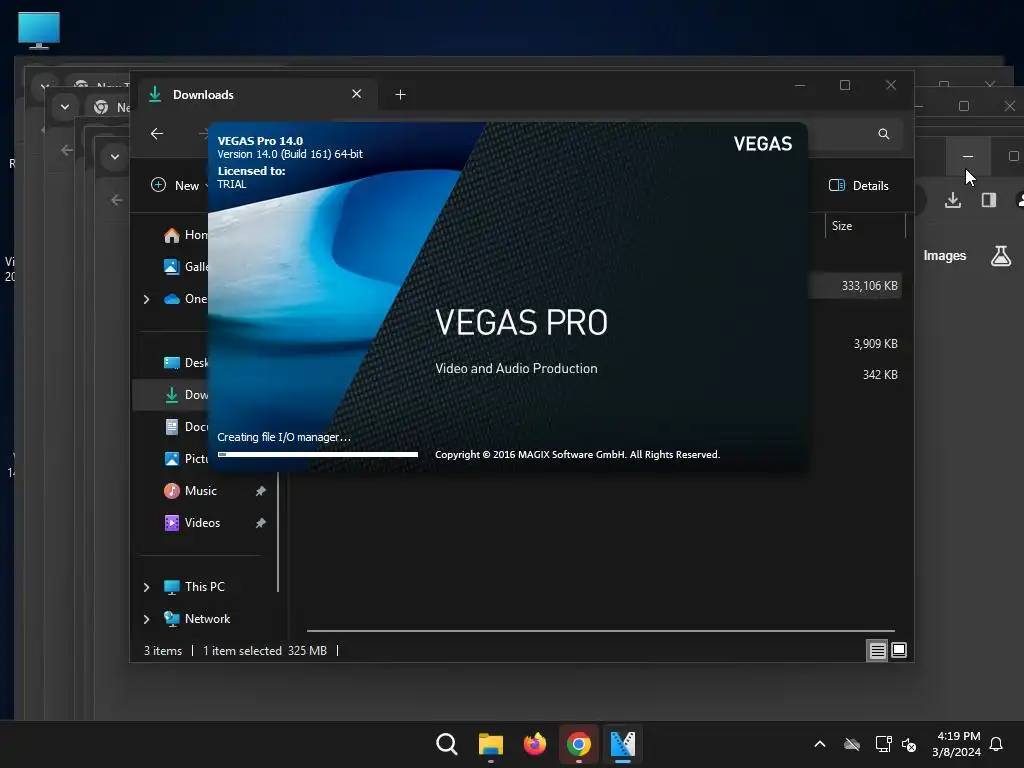Select Downloads in the navigation pane

pyautogui.click(x=171, y=394)
